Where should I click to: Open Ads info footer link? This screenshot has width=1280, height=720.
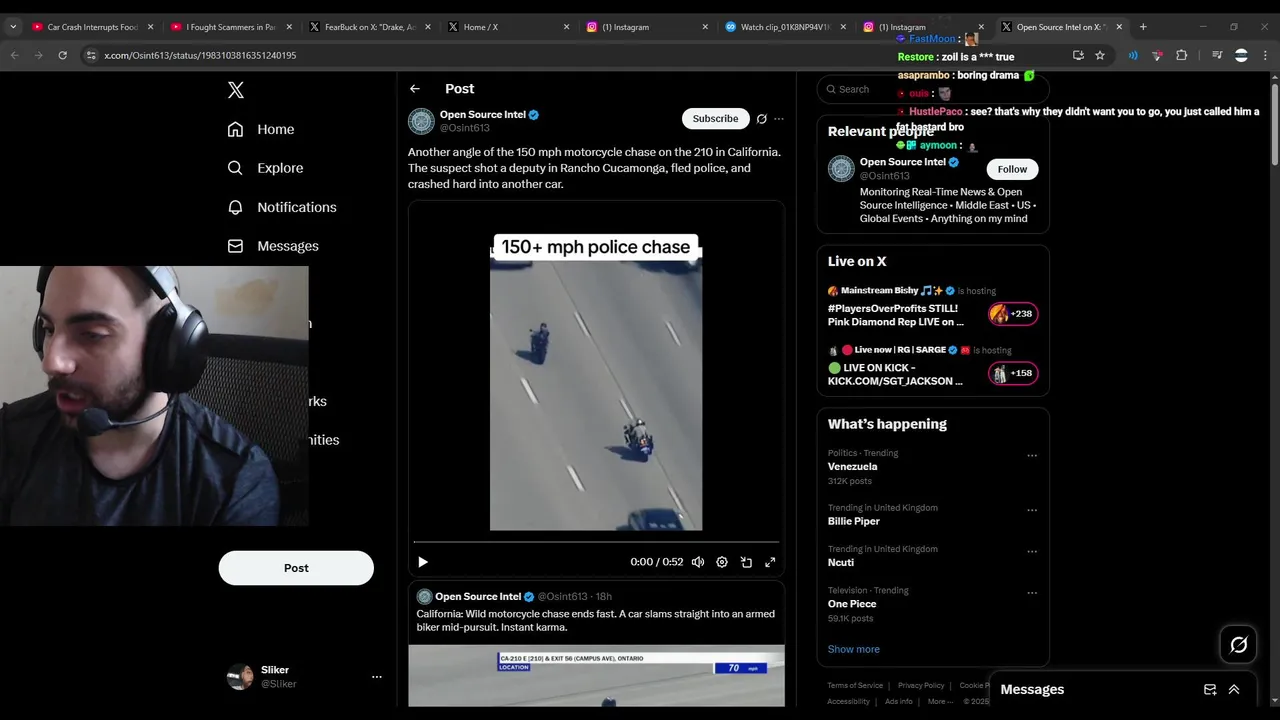899,701
